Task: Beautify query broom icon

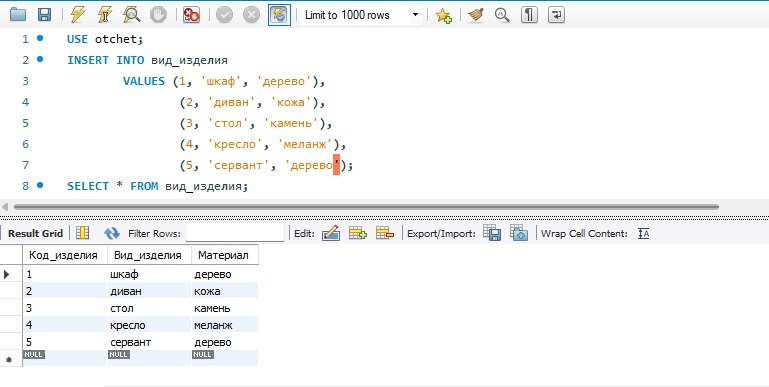Action: 475,15
